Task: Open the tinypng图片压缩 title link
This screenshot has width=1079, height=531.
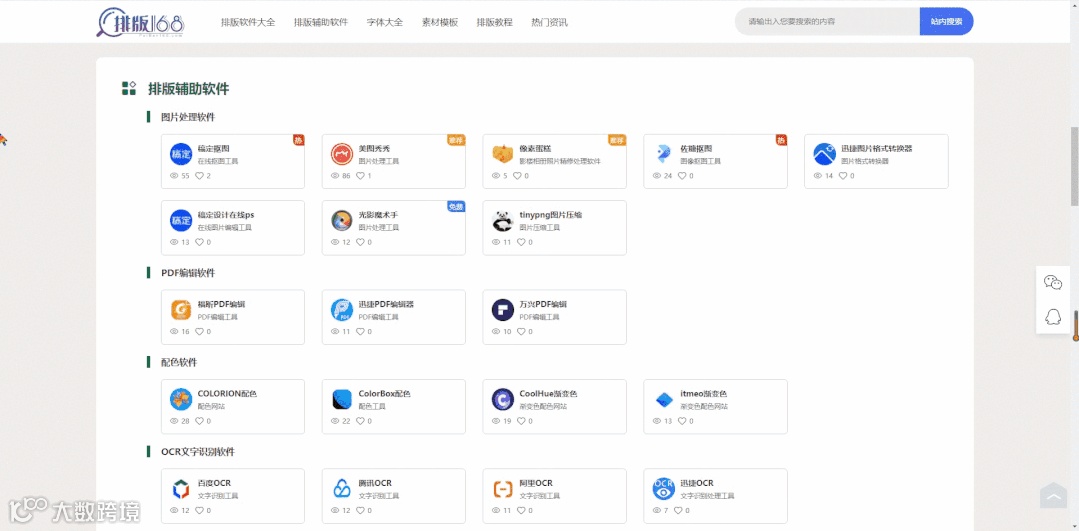Action: pos(551,215)
